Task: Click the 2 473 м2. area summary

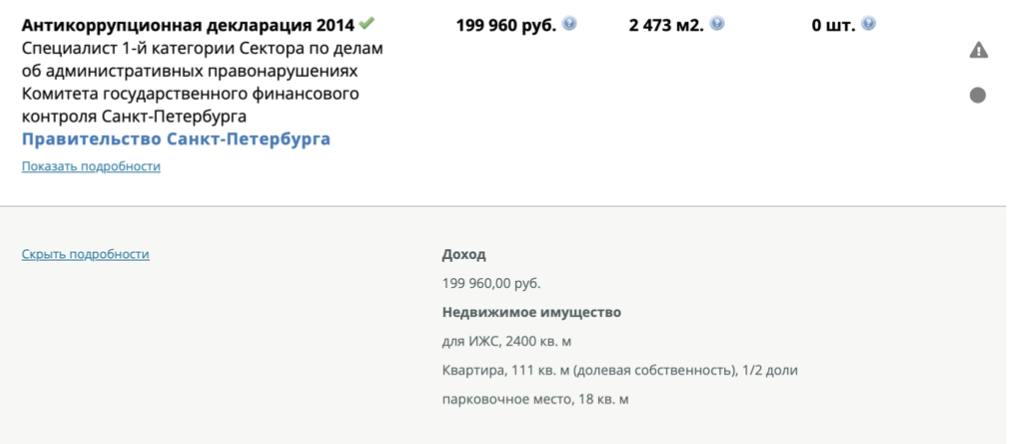Action: [x=666, y=25]
